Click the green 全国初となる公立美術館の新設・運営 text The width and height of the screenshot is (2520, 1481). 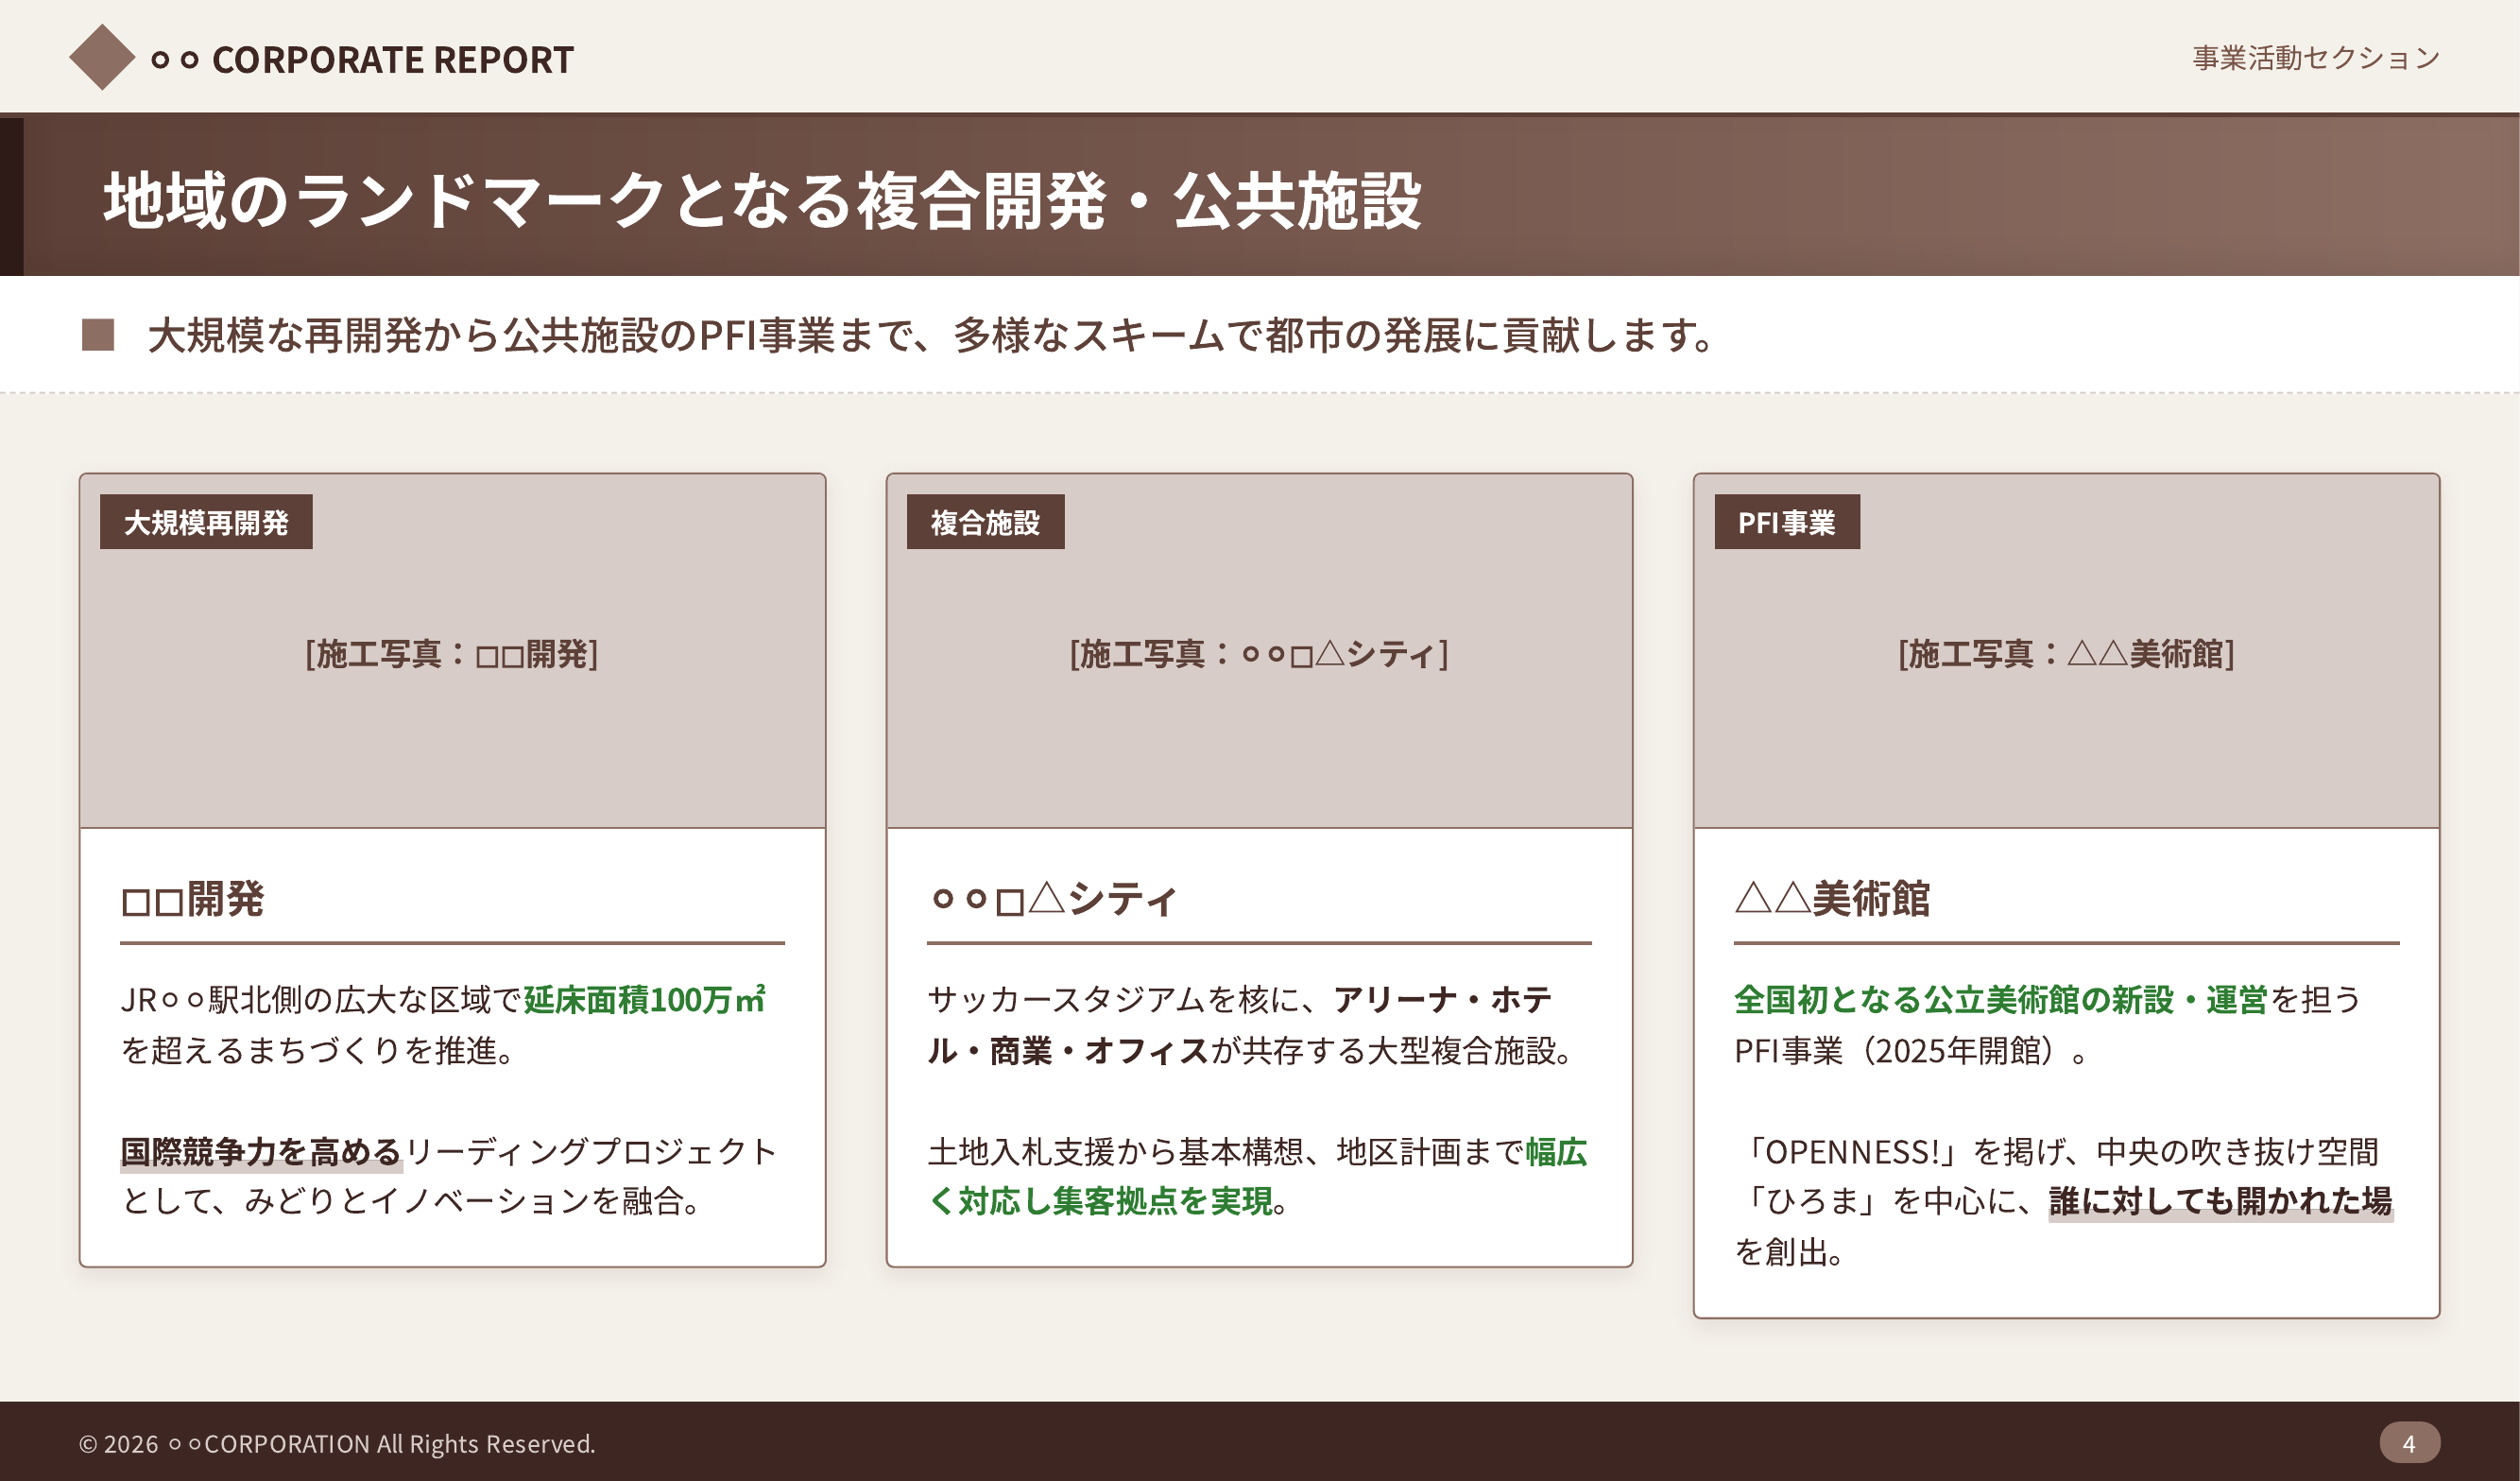(x=2000, y=999)
